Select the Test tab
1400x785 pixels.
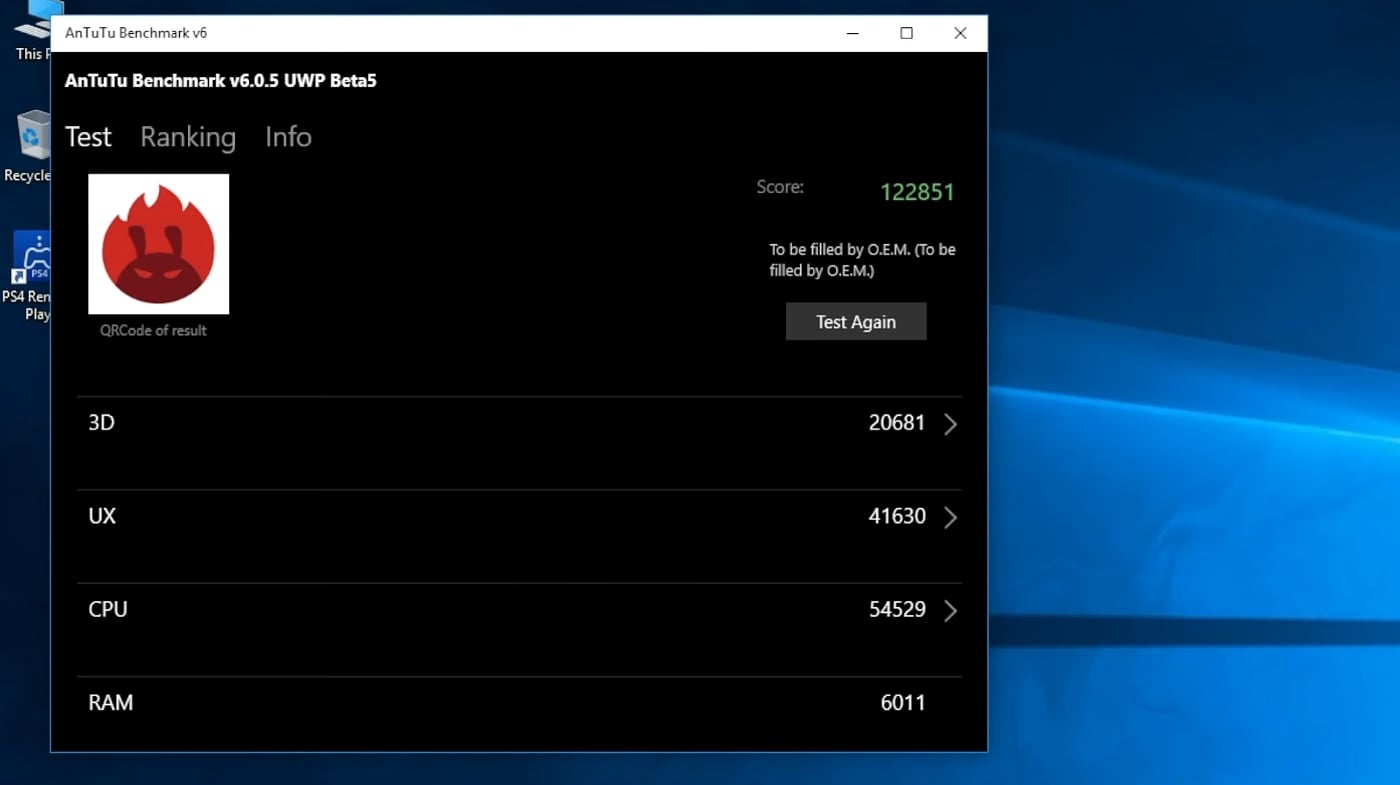click(x=88, y=137)
